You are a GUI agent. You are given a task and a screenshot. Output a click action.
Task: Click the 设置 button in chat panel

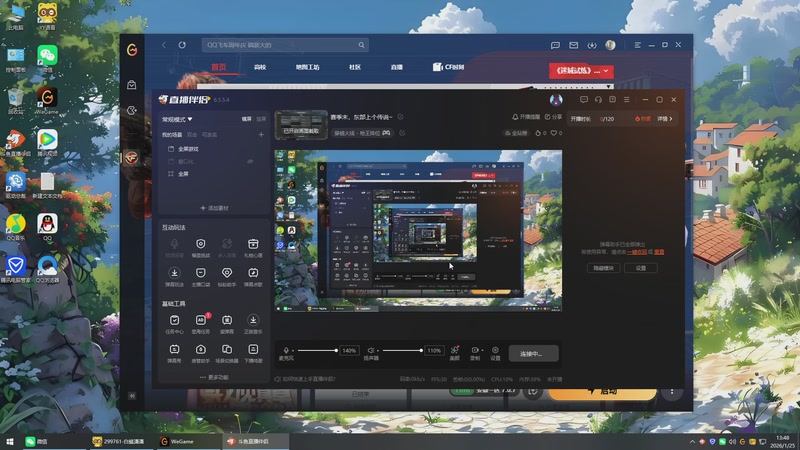tap(641, 268)
